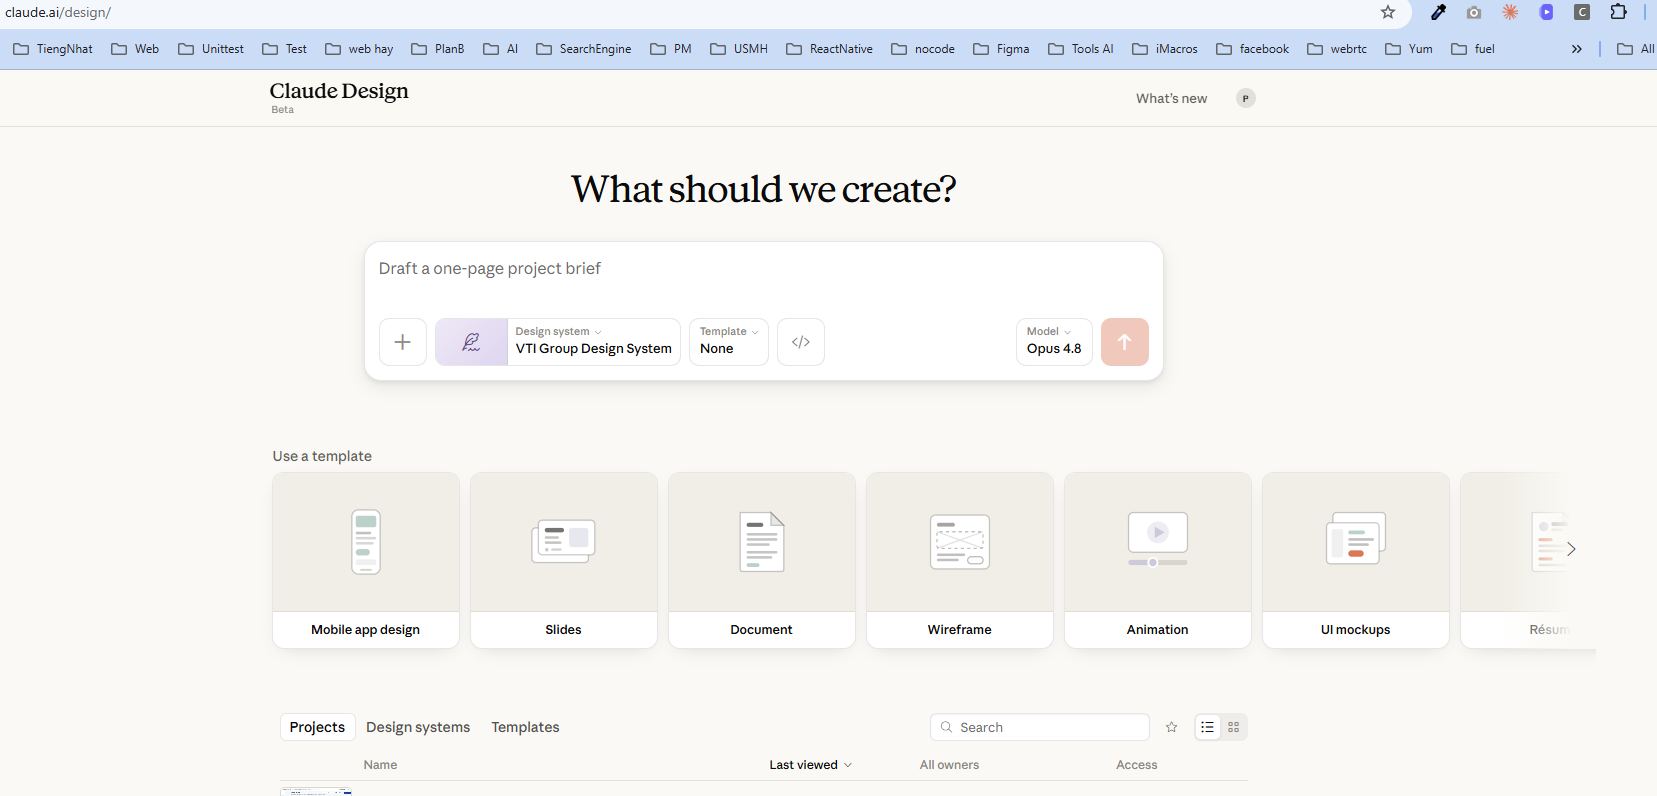The height and width of the screenshot is (796, 1657).
Task: Click the code brackets icon button
Action: [x=801, y=342]
